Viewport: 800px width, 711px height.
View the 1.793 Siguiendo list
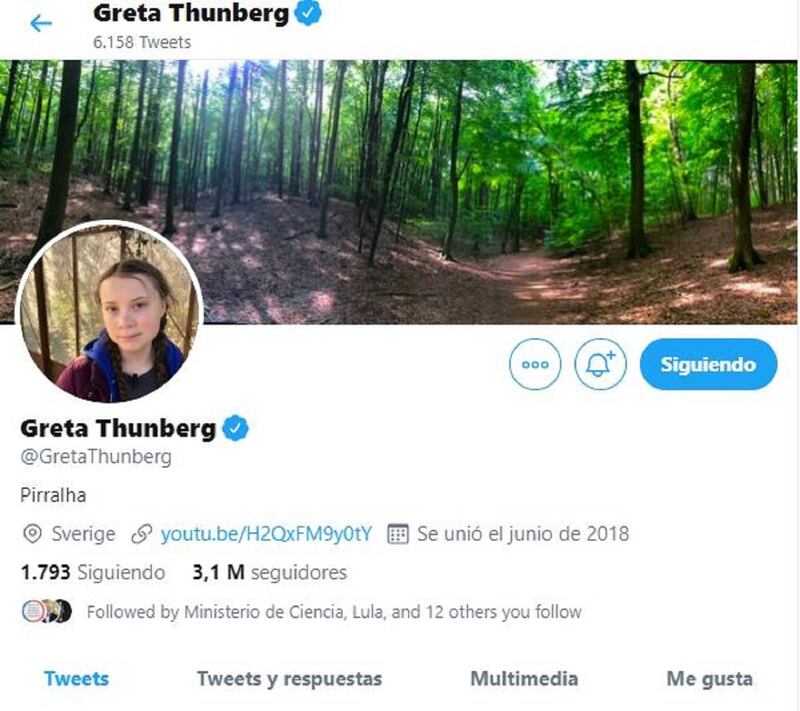[93, 572]
